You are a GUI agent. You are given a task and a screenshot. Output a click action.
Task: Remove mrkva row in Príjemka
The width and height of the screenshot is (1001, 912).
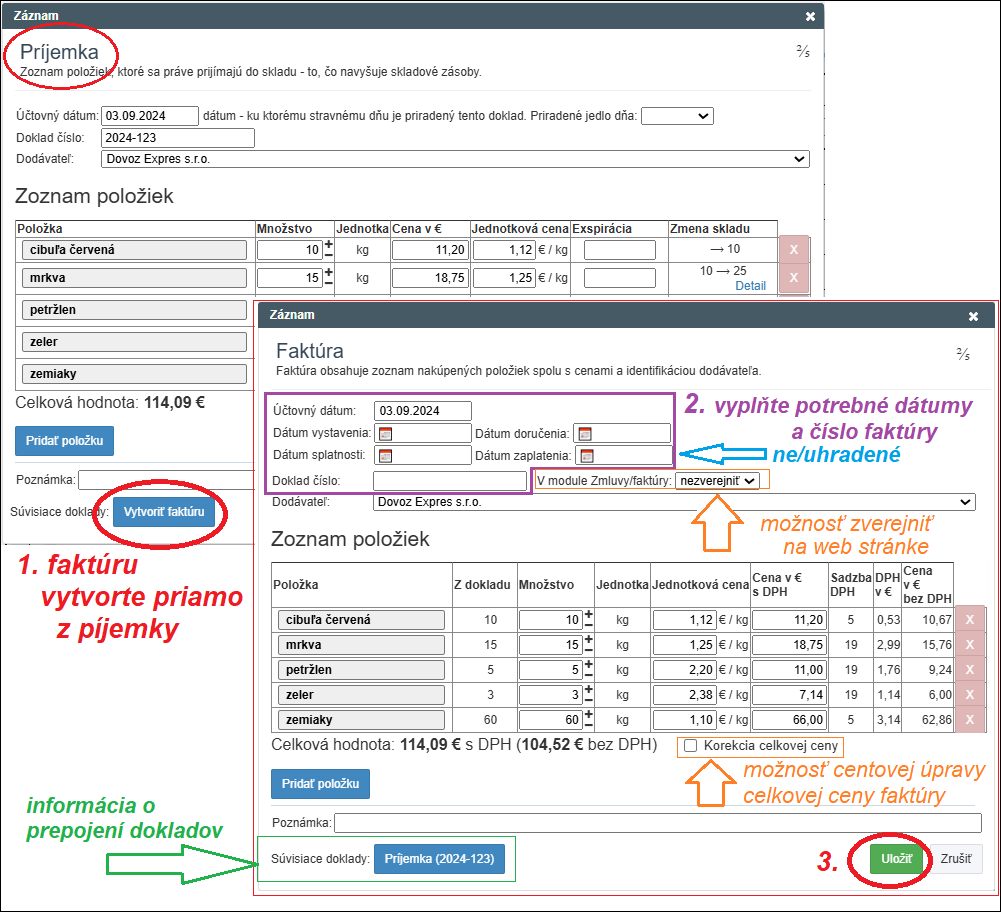[x=794, y=278]
